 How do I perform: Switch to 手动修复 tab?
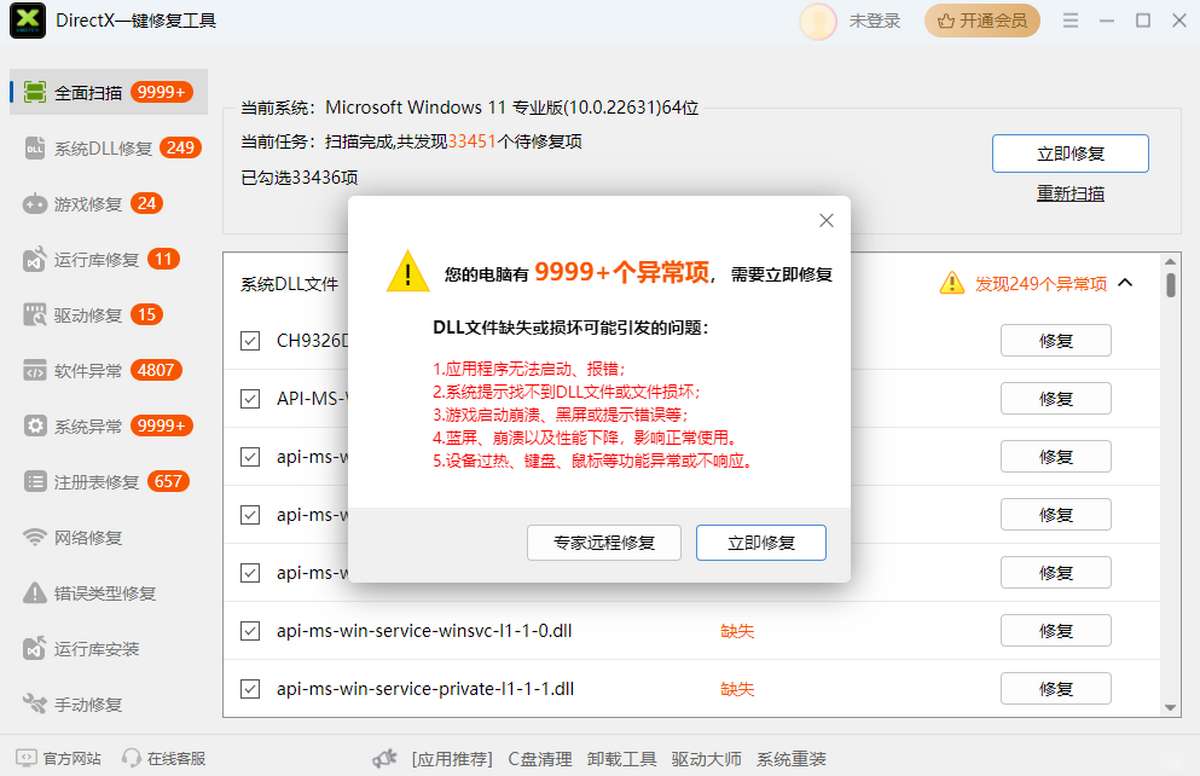108,704
